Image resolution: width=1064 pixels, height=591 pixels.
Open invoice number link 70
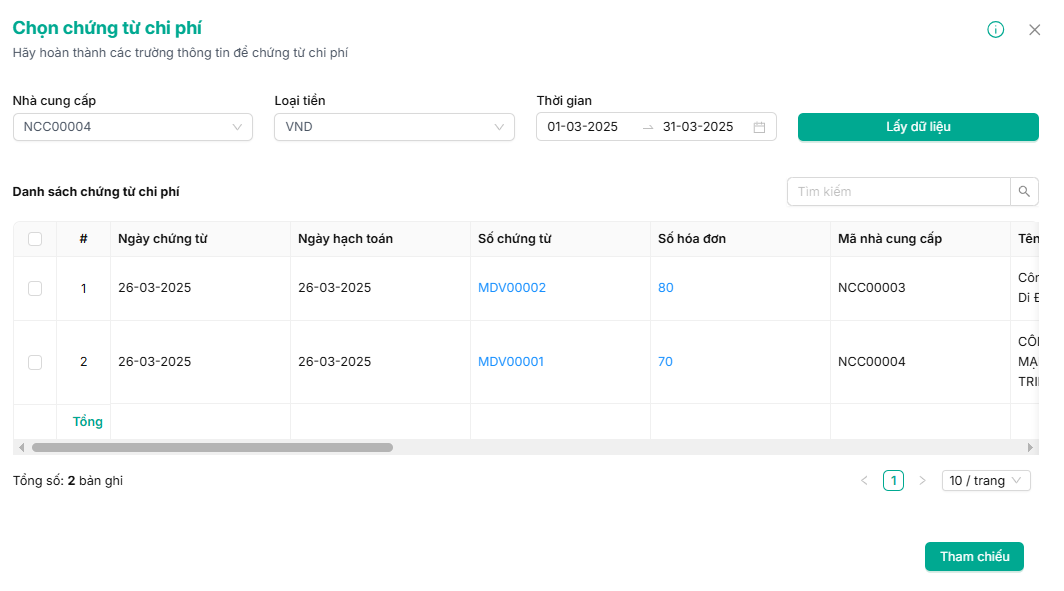(665, 362)
